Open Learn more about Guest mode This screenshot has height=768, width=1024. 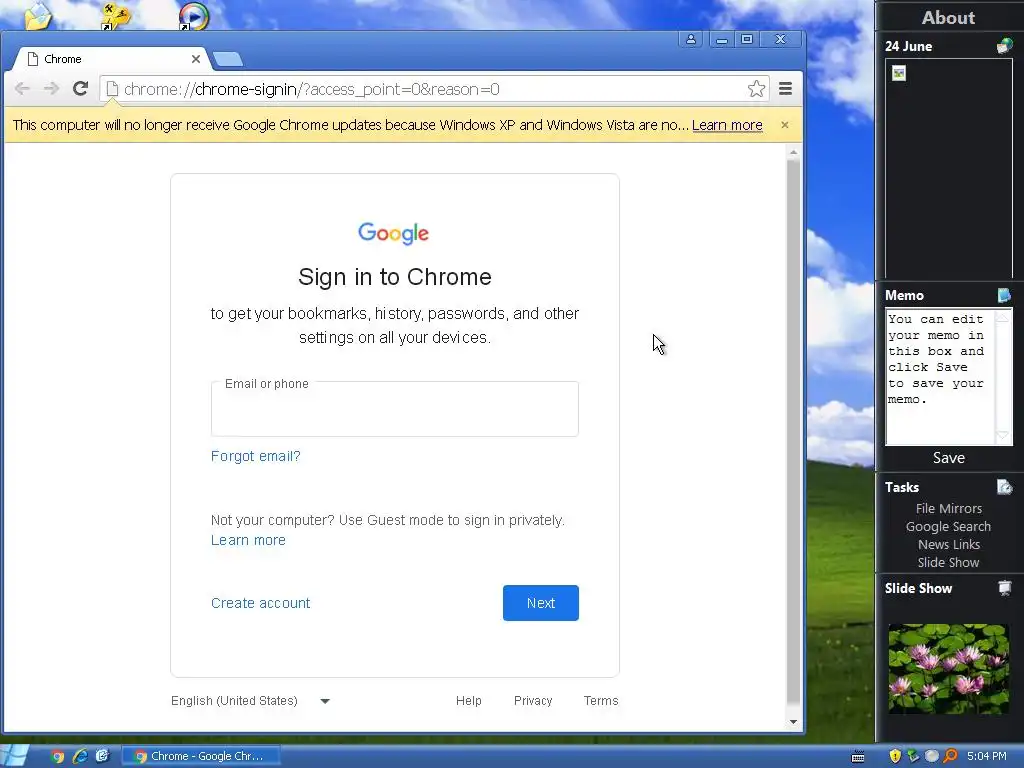click(x=248, y=540)
